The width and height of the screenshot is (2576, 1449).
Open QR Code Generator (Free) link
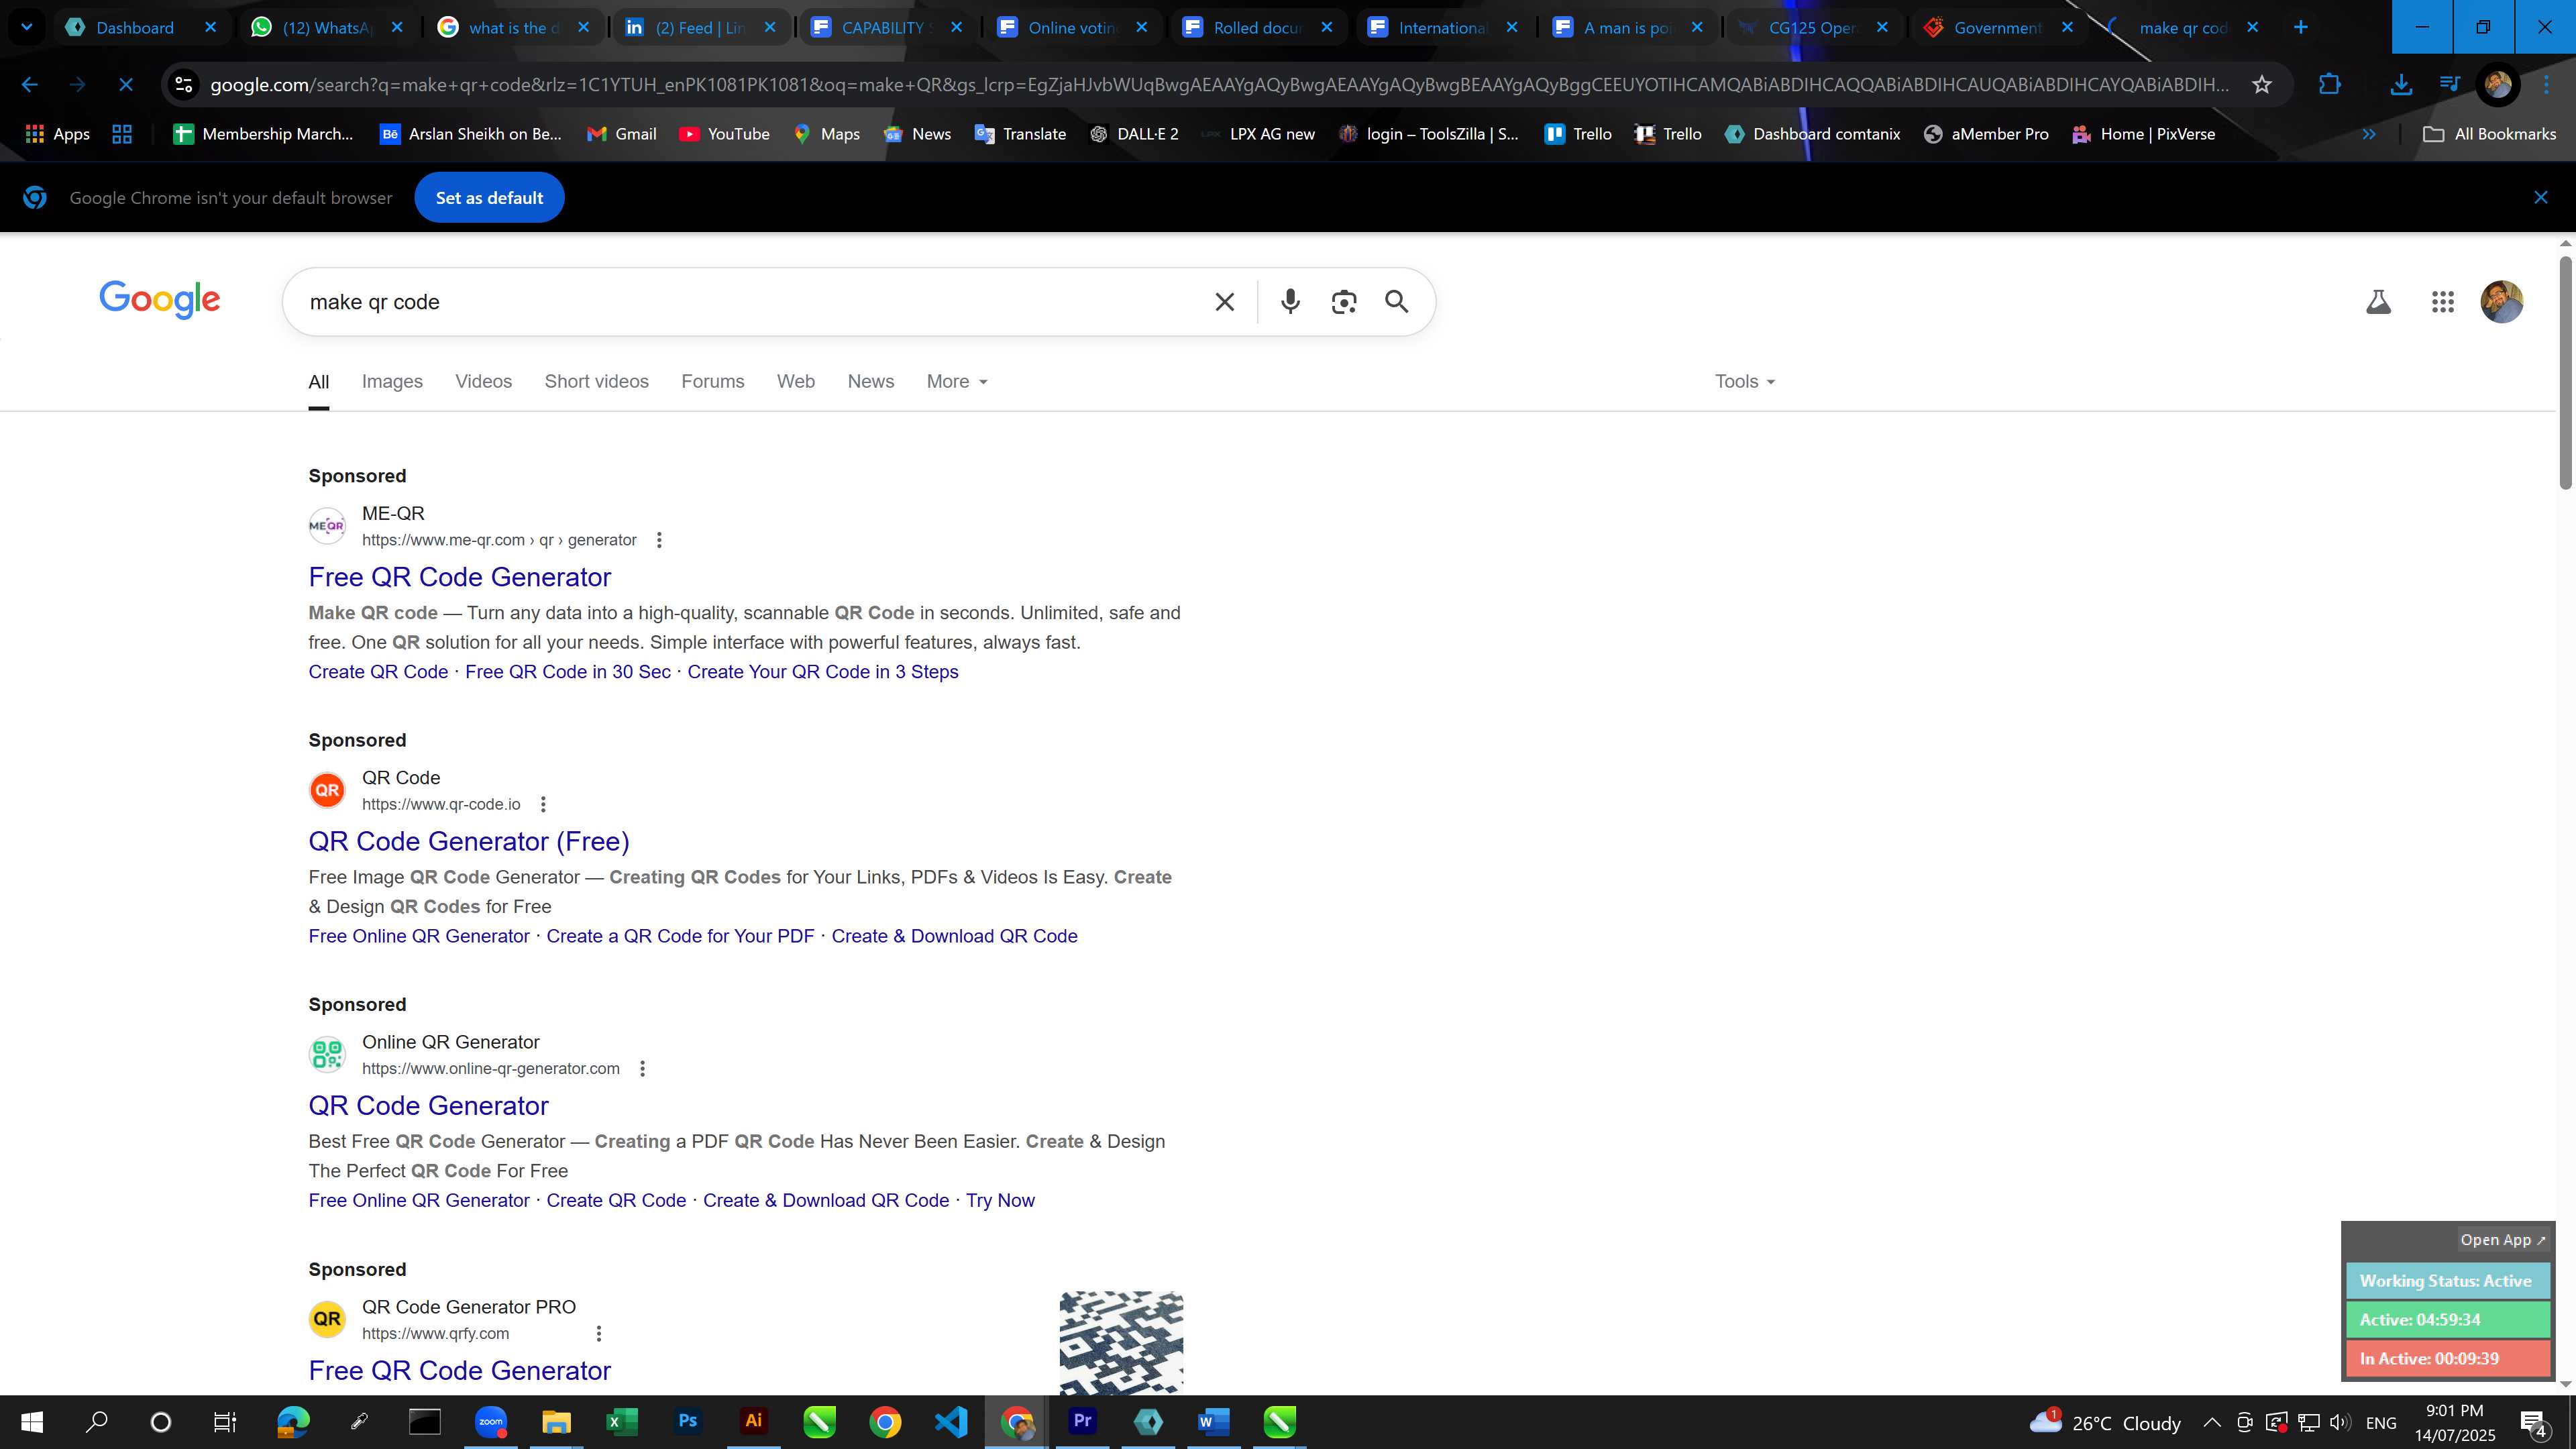pyautogui.click(x=468, y=841)
